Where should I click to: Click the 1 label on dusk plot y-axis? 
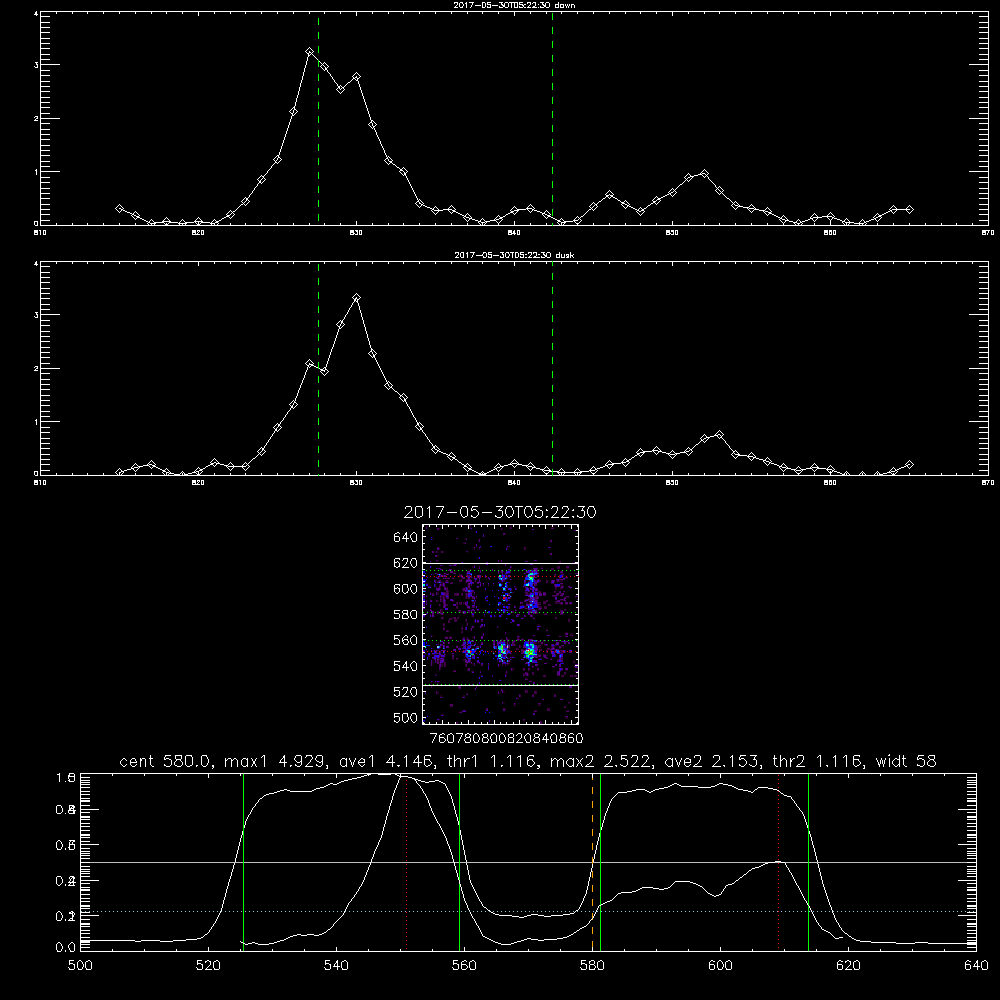pos(36,422)
